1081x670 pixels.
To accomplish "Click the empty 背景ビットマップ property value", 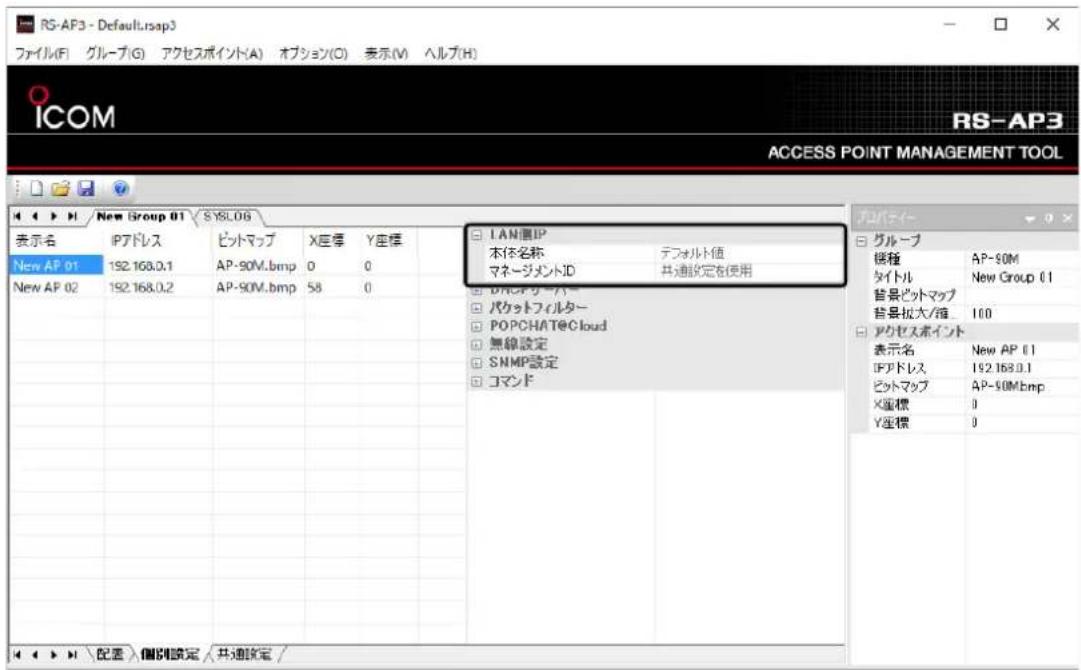I will pyautogui.click(x=1023, y=296).
